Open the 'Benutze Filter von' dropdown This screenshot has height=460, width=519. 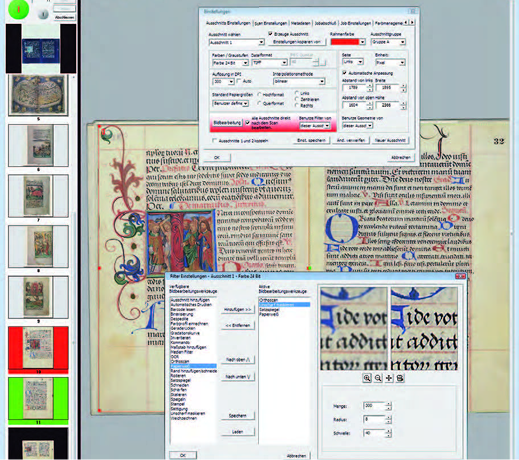315,126
